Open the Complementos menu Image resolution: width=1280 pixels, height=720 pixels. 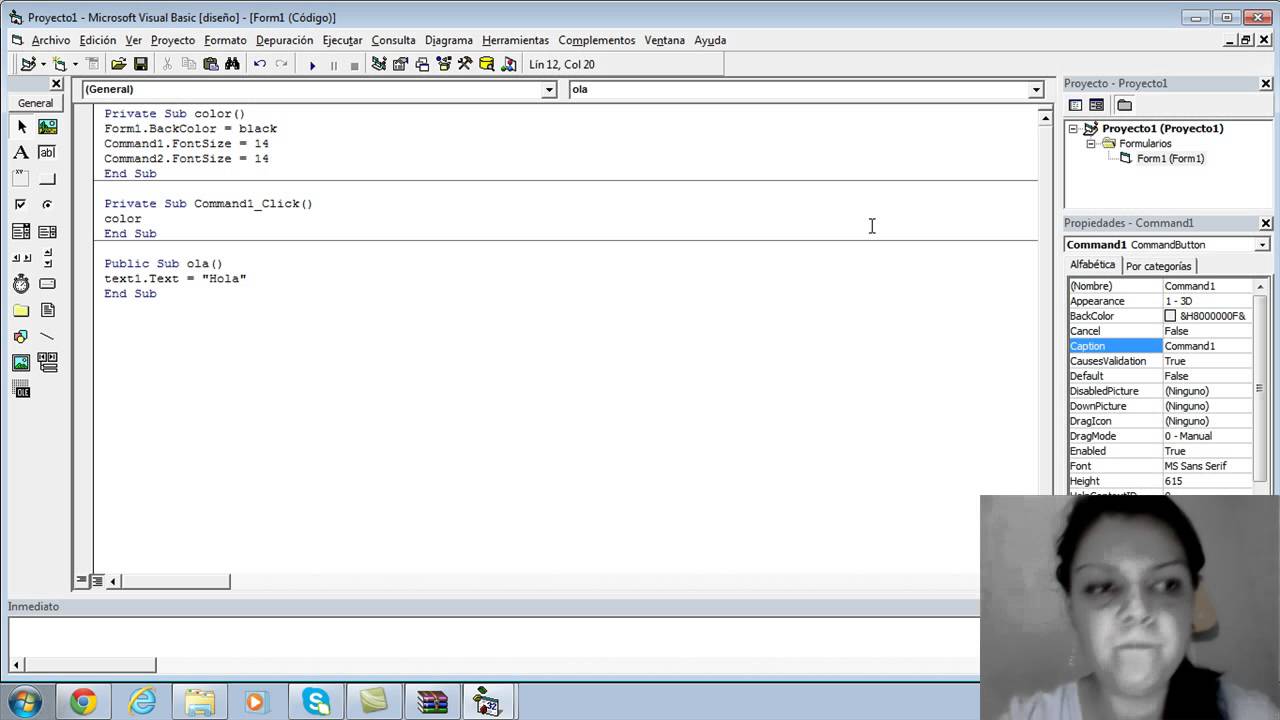[596, 40]
